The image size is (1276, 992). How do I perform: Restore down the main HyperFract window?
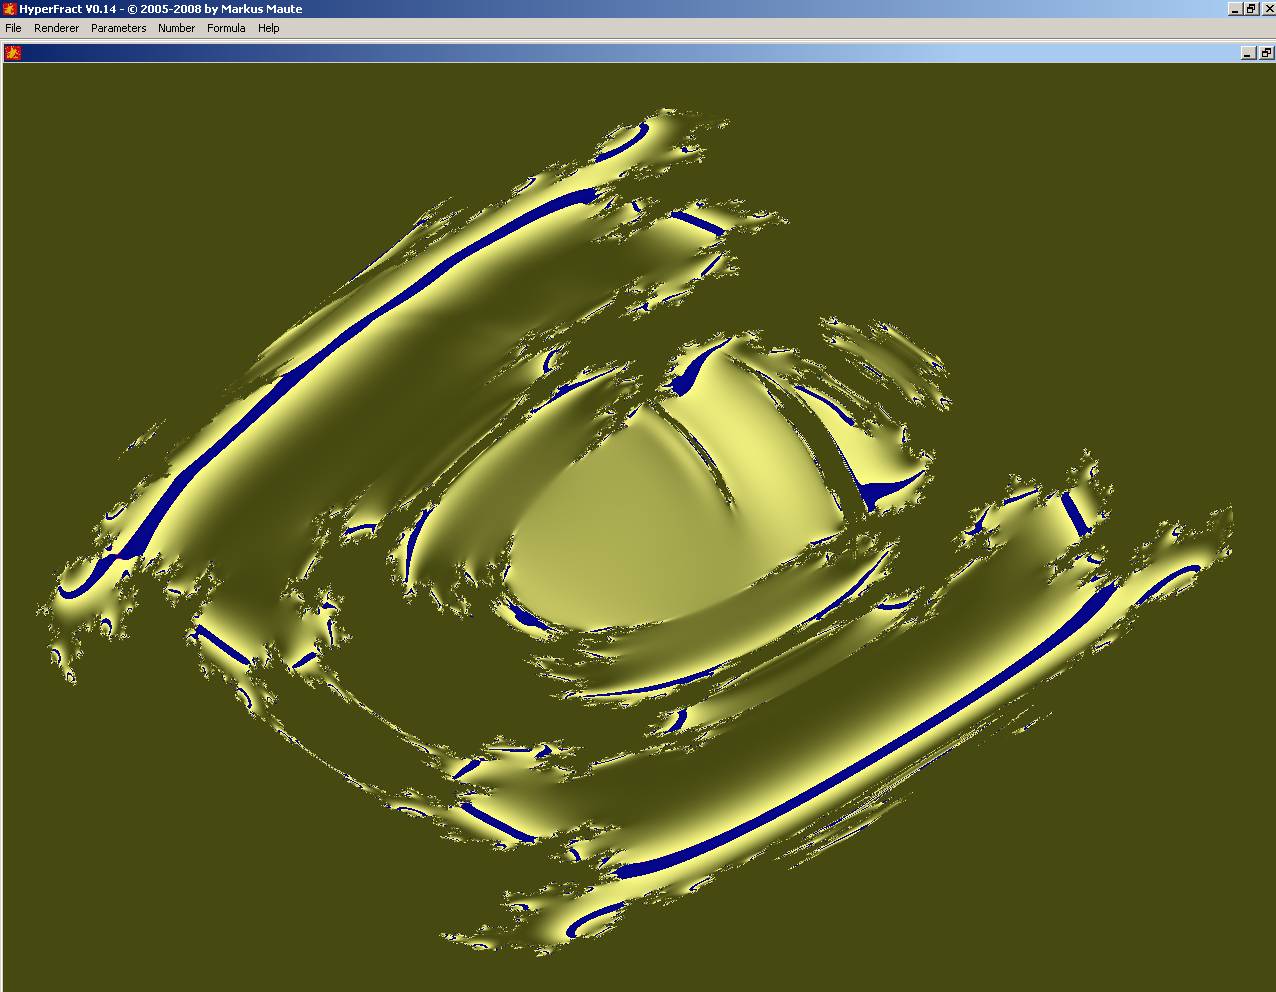[x=1250, y=9]
